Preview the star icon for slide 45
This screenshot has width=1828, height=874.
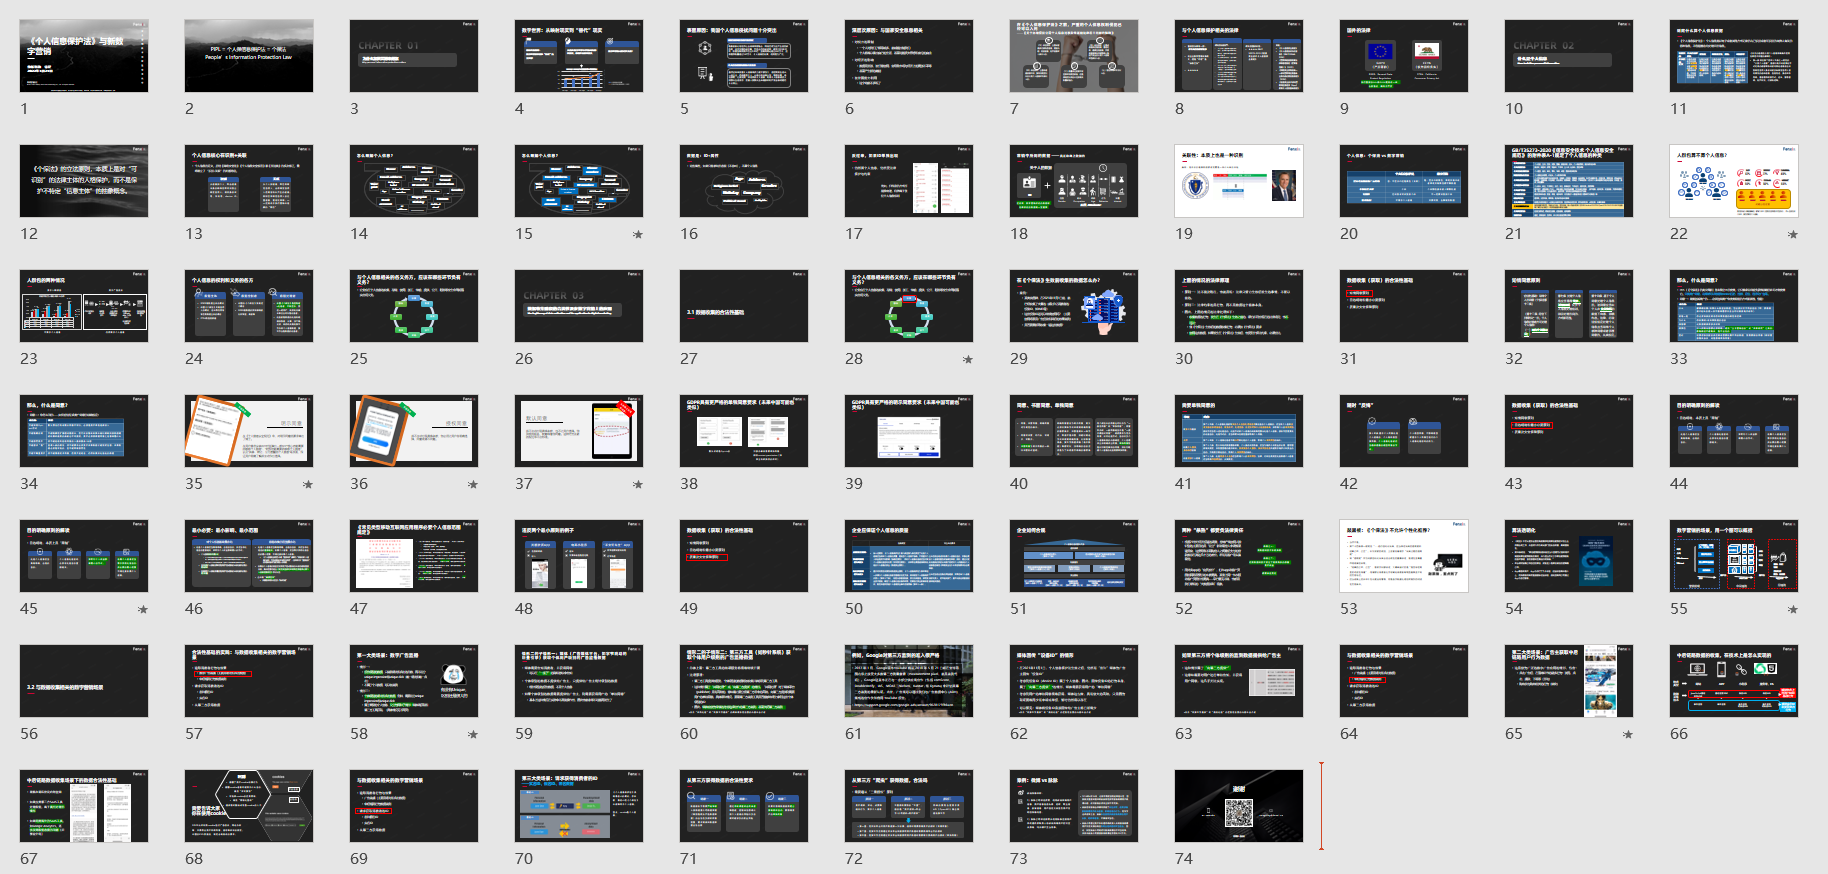click(x=143, y=610)
